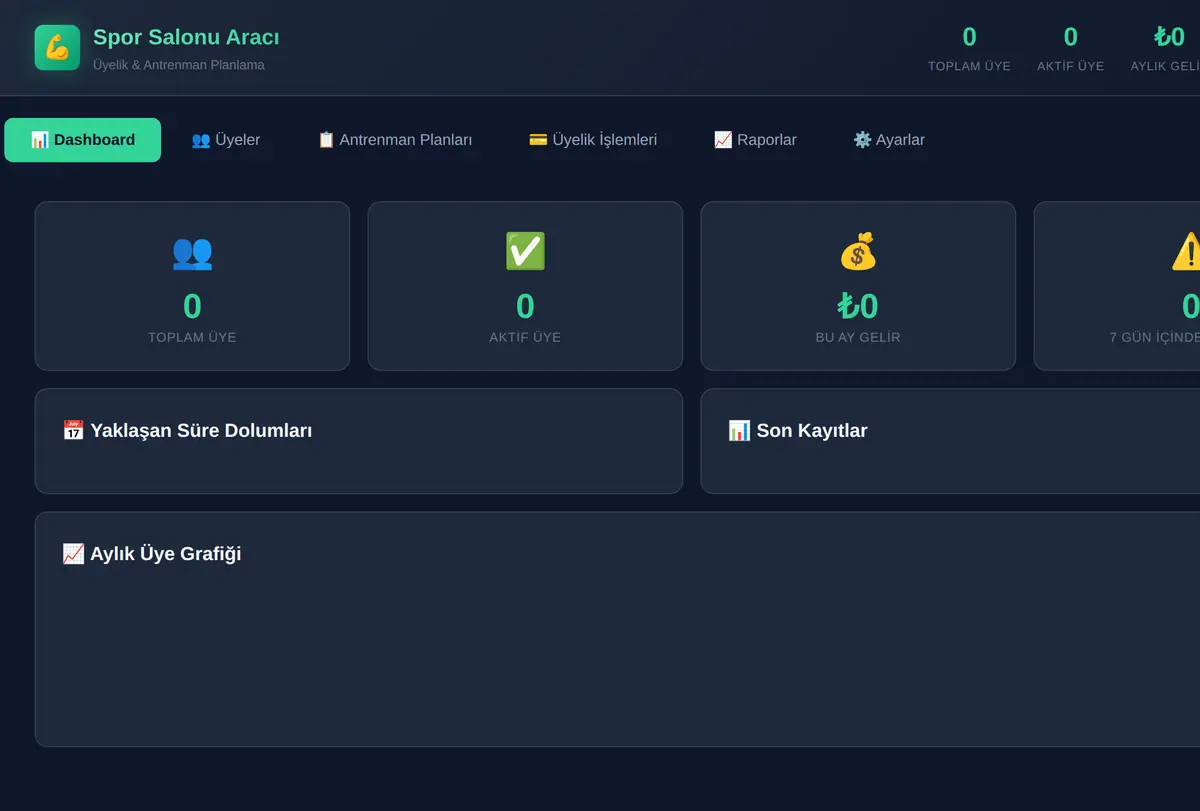Open the Raporlar tab
Image resolution: width=1200 pixels, height=811 pixels.
755,140
